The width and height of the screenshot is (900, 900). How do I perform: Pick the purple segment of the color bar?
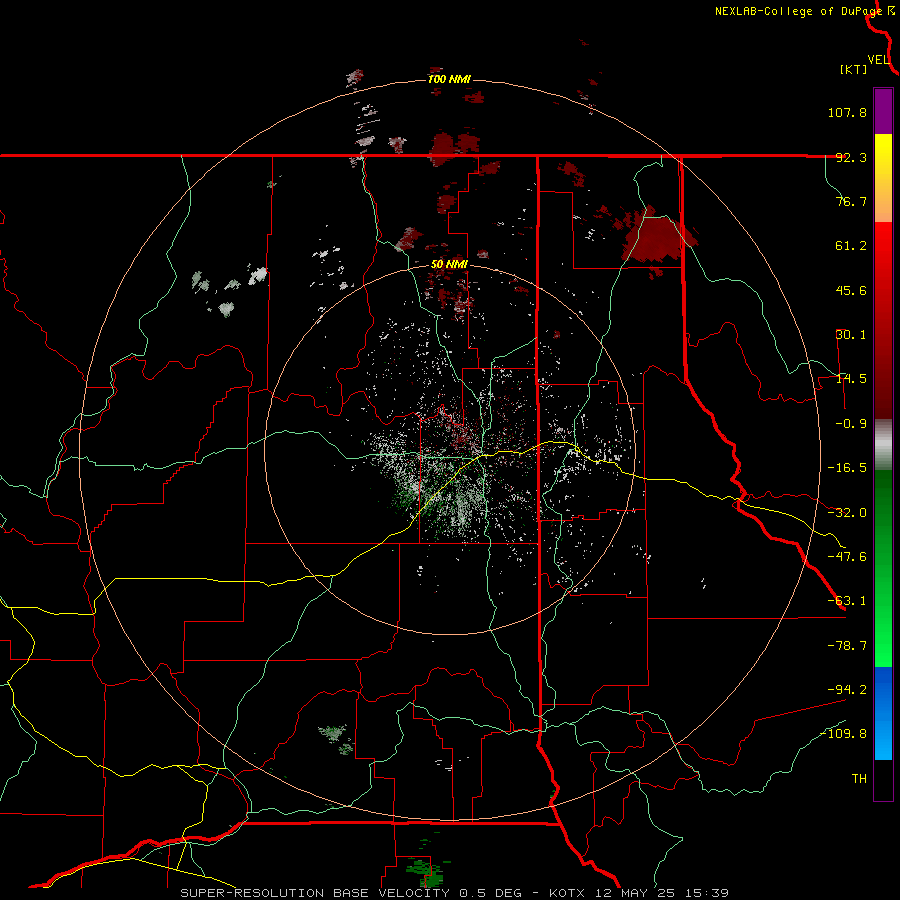click(883, 111)
